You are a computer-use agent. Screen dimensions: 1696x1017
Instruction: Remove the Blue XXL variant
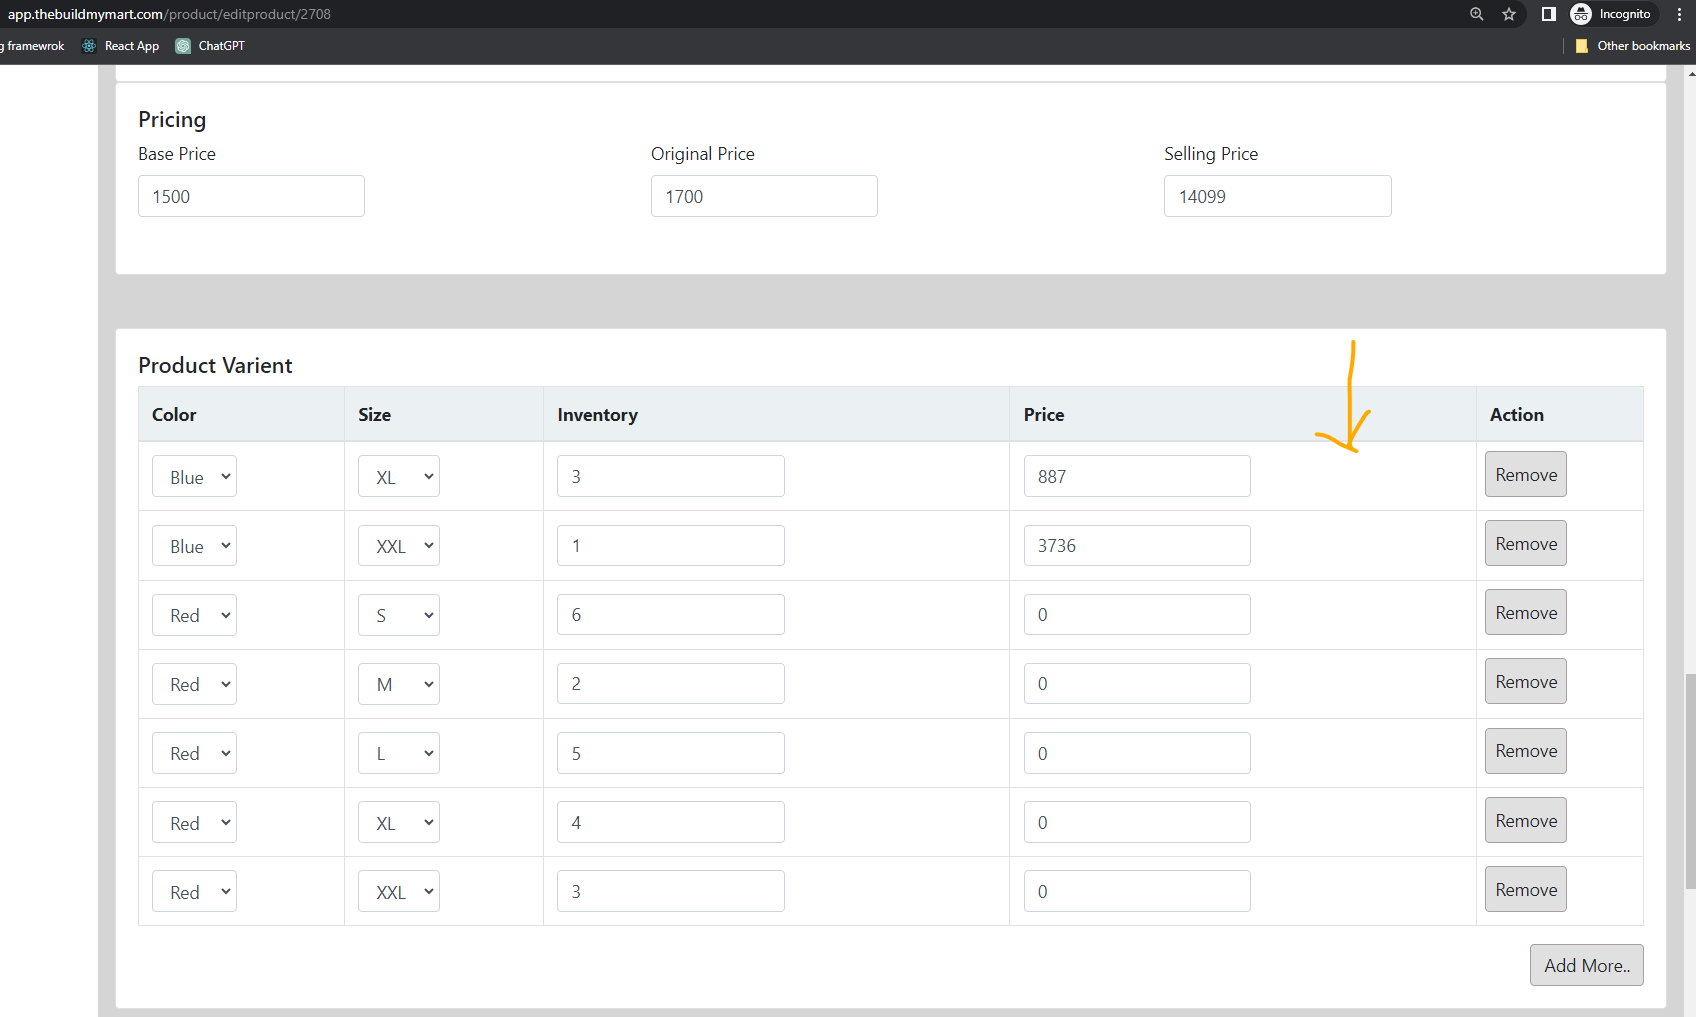click(x=1526, y=543)
